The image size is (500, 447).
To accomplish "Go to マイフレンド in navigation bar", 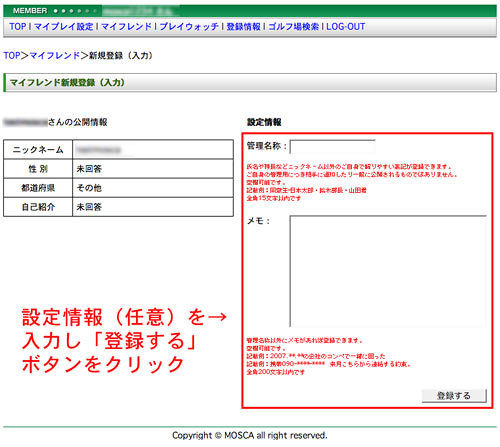I will pyautogui.click(x=126, y=27).
